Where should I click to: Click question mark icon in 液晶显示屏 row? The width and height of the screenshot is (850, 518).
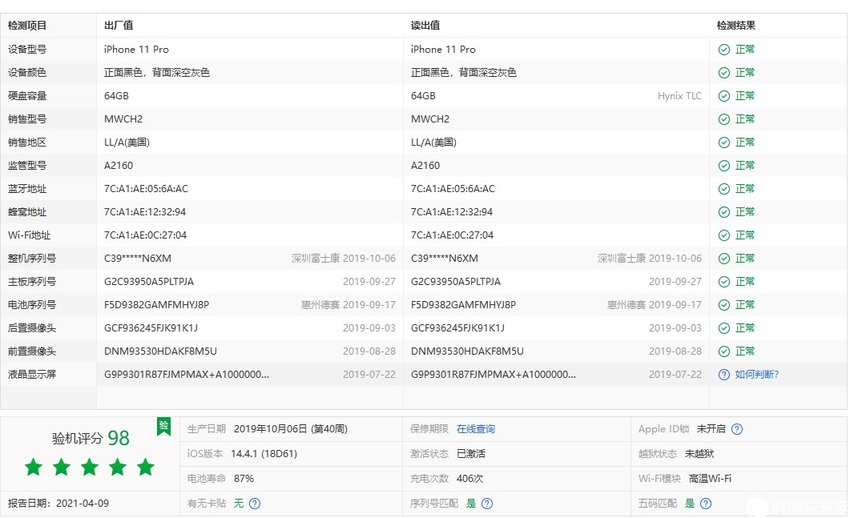(724, 374)
